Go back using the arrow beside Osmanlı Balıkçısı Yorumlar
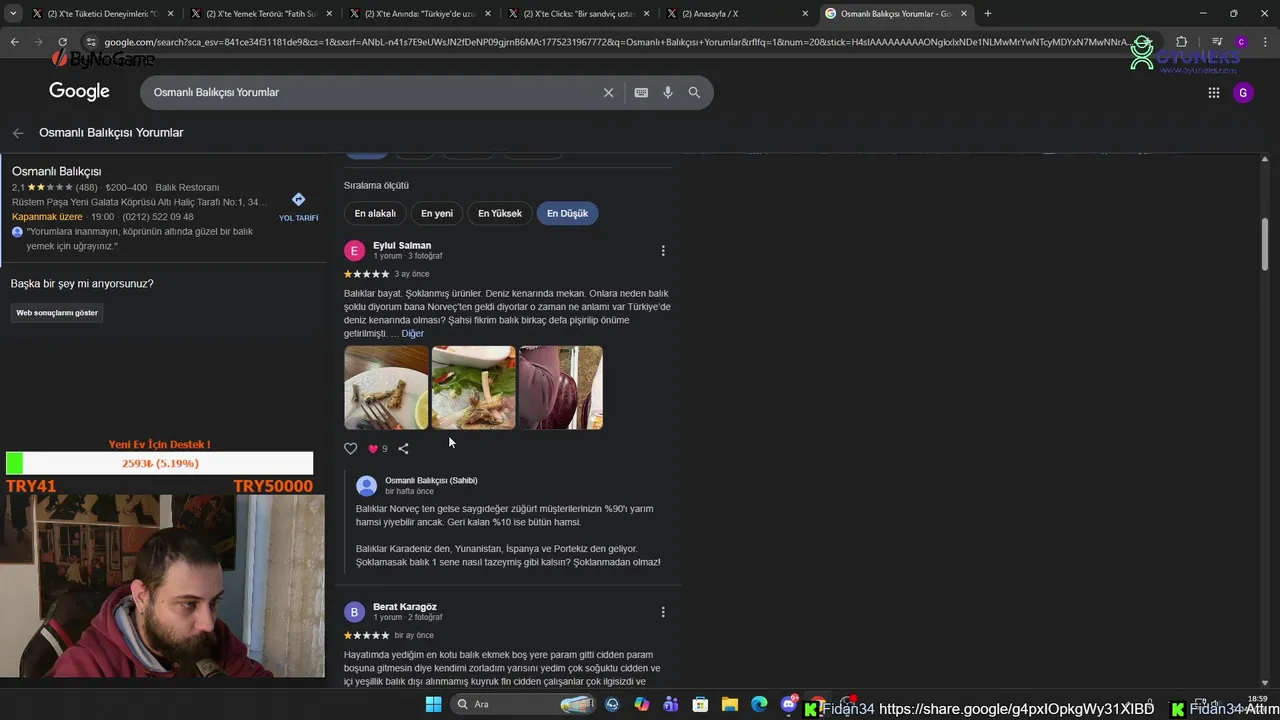Image resolution: width=1280 pixels, height=720 pixels. 18,133
